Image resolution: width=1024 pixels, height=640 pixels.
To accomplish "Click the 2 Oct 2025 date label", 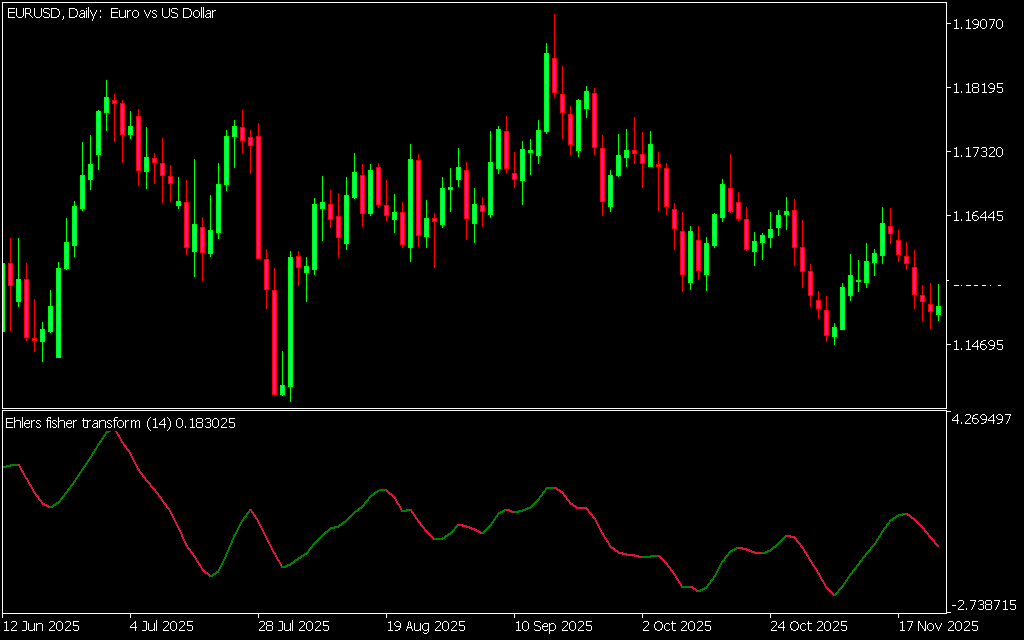I will click(676, 627).
